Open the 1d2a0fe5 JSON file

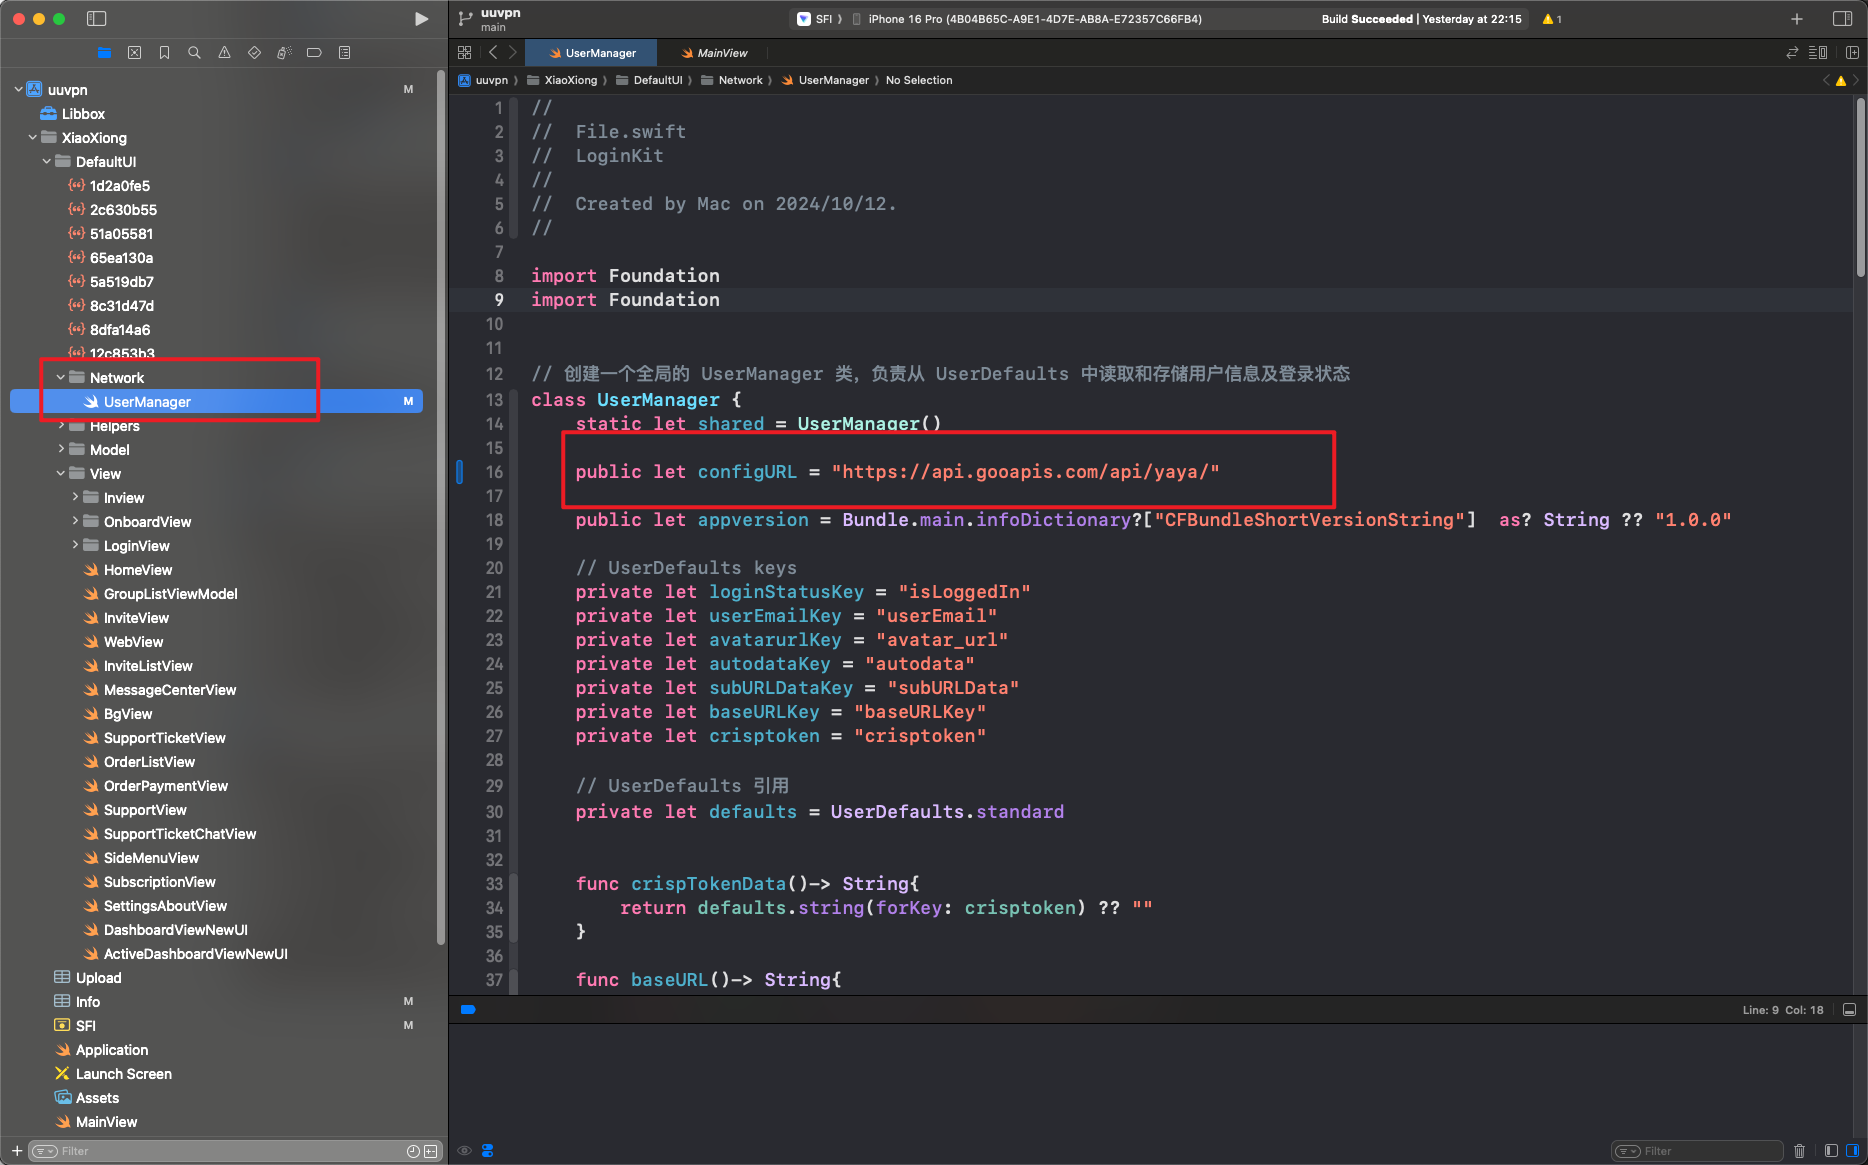(120, 186)
